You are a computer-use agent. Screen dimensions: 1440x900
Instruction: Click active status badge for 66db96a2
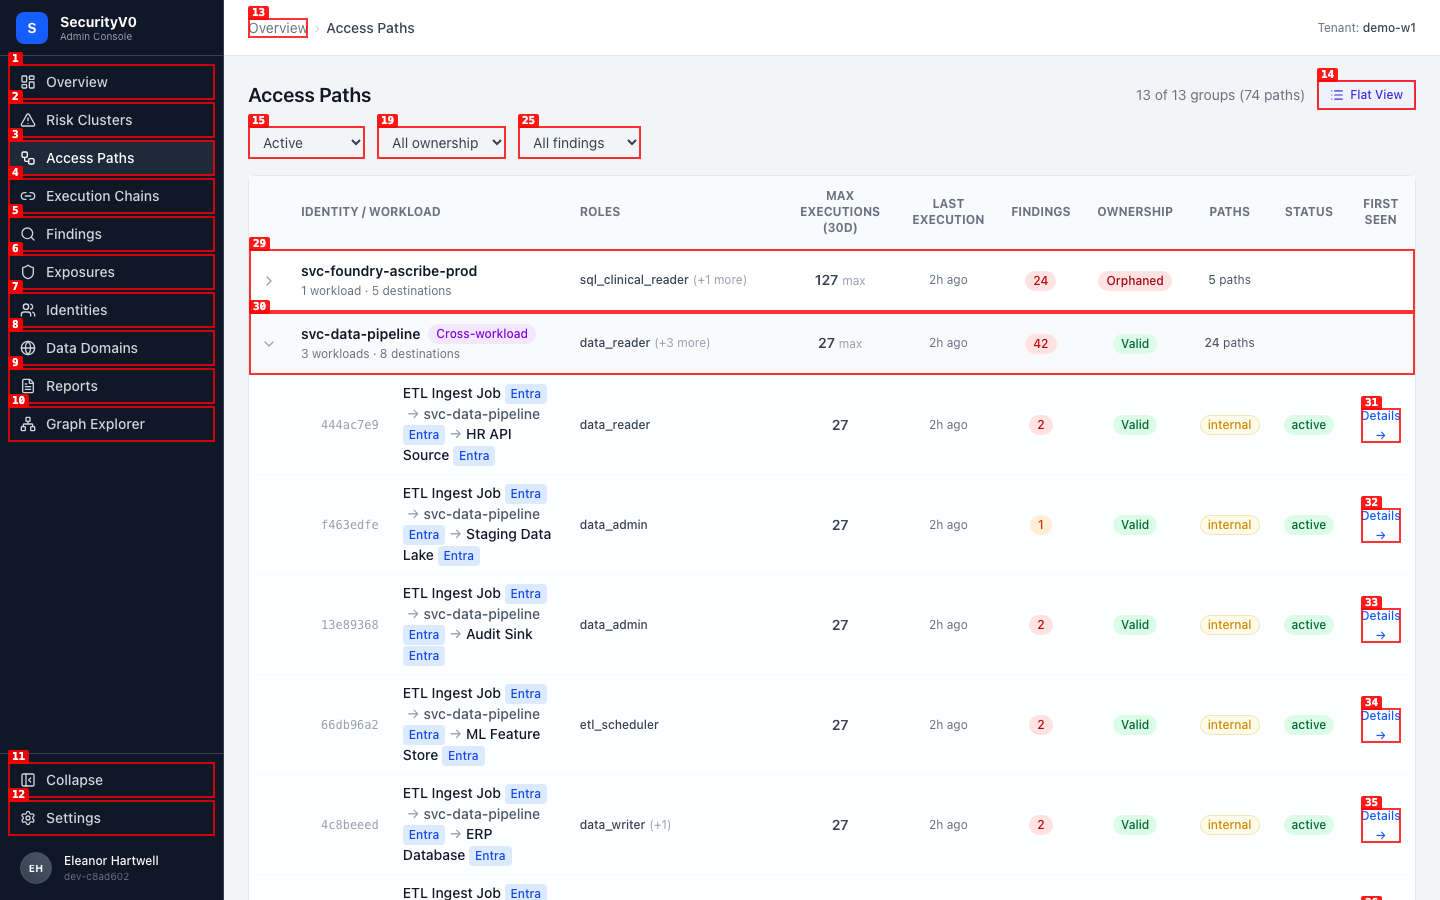pyautogui.click(x=1308, y=725)
